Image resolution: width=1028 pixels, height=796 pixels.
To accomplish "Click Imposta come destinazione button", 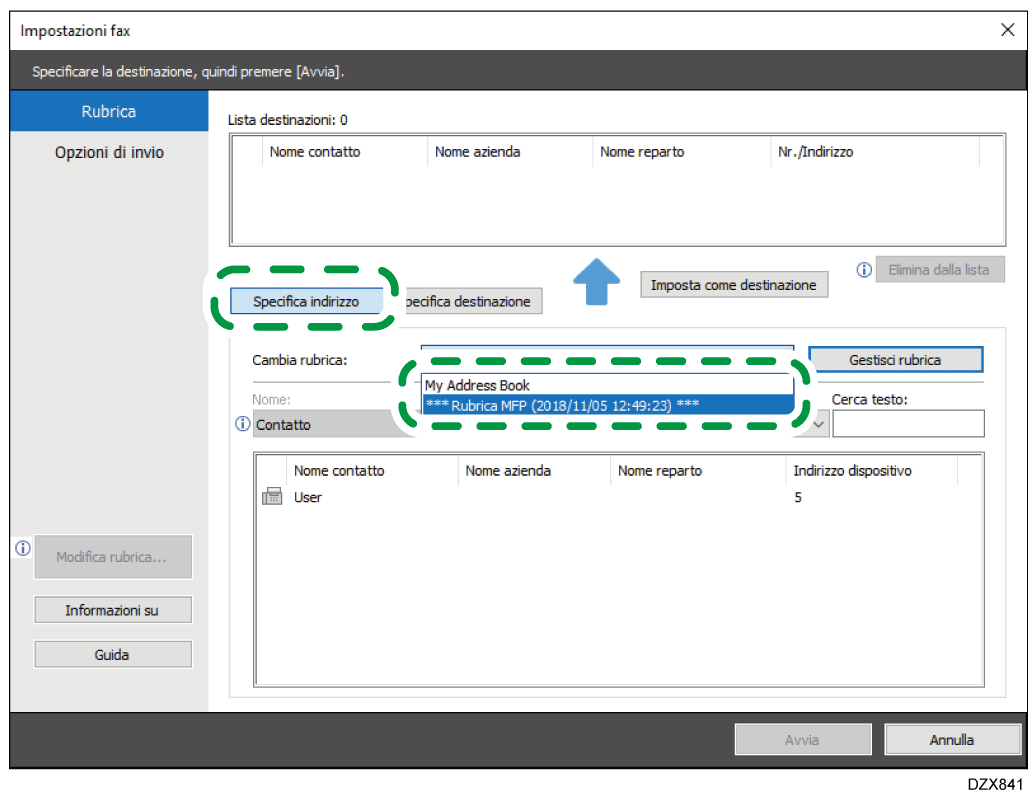I will (734, 285).
